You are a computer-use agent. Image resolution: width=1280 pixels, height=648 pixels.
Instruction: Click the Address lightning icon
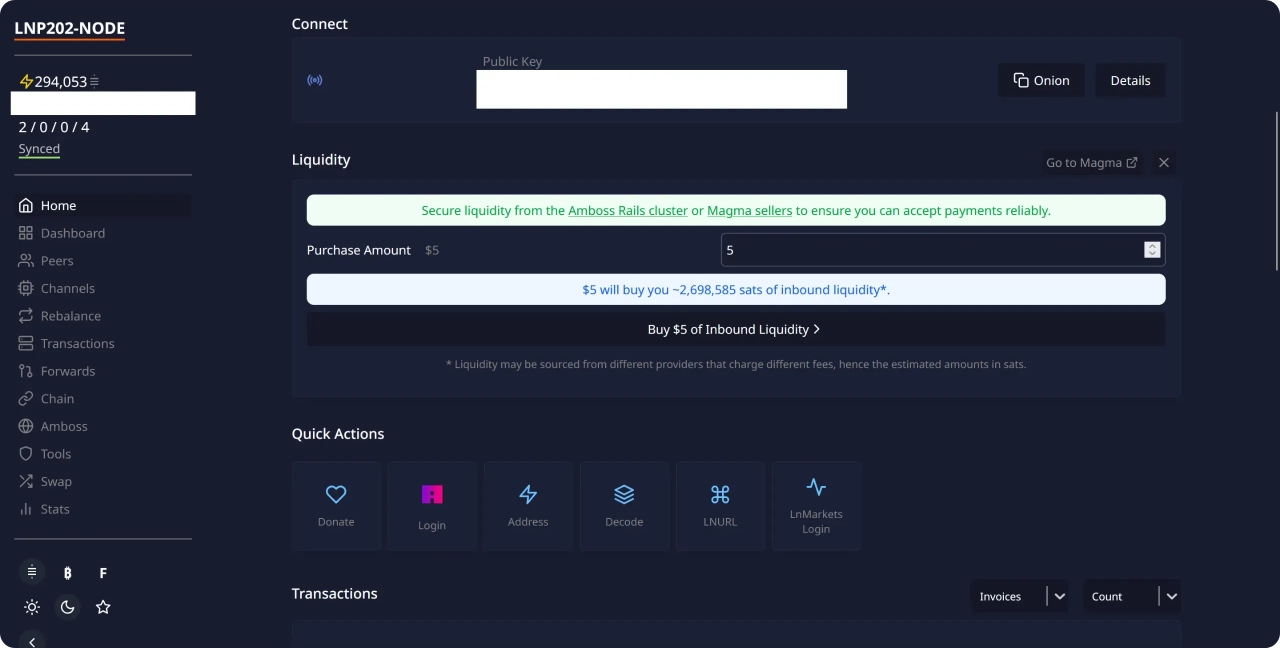(x=528, y=505)
